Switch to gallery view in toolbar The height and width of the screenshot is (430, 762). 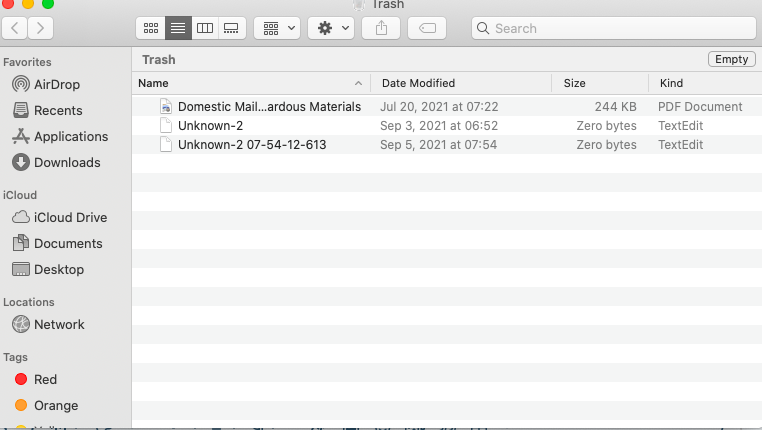point(231,28)
